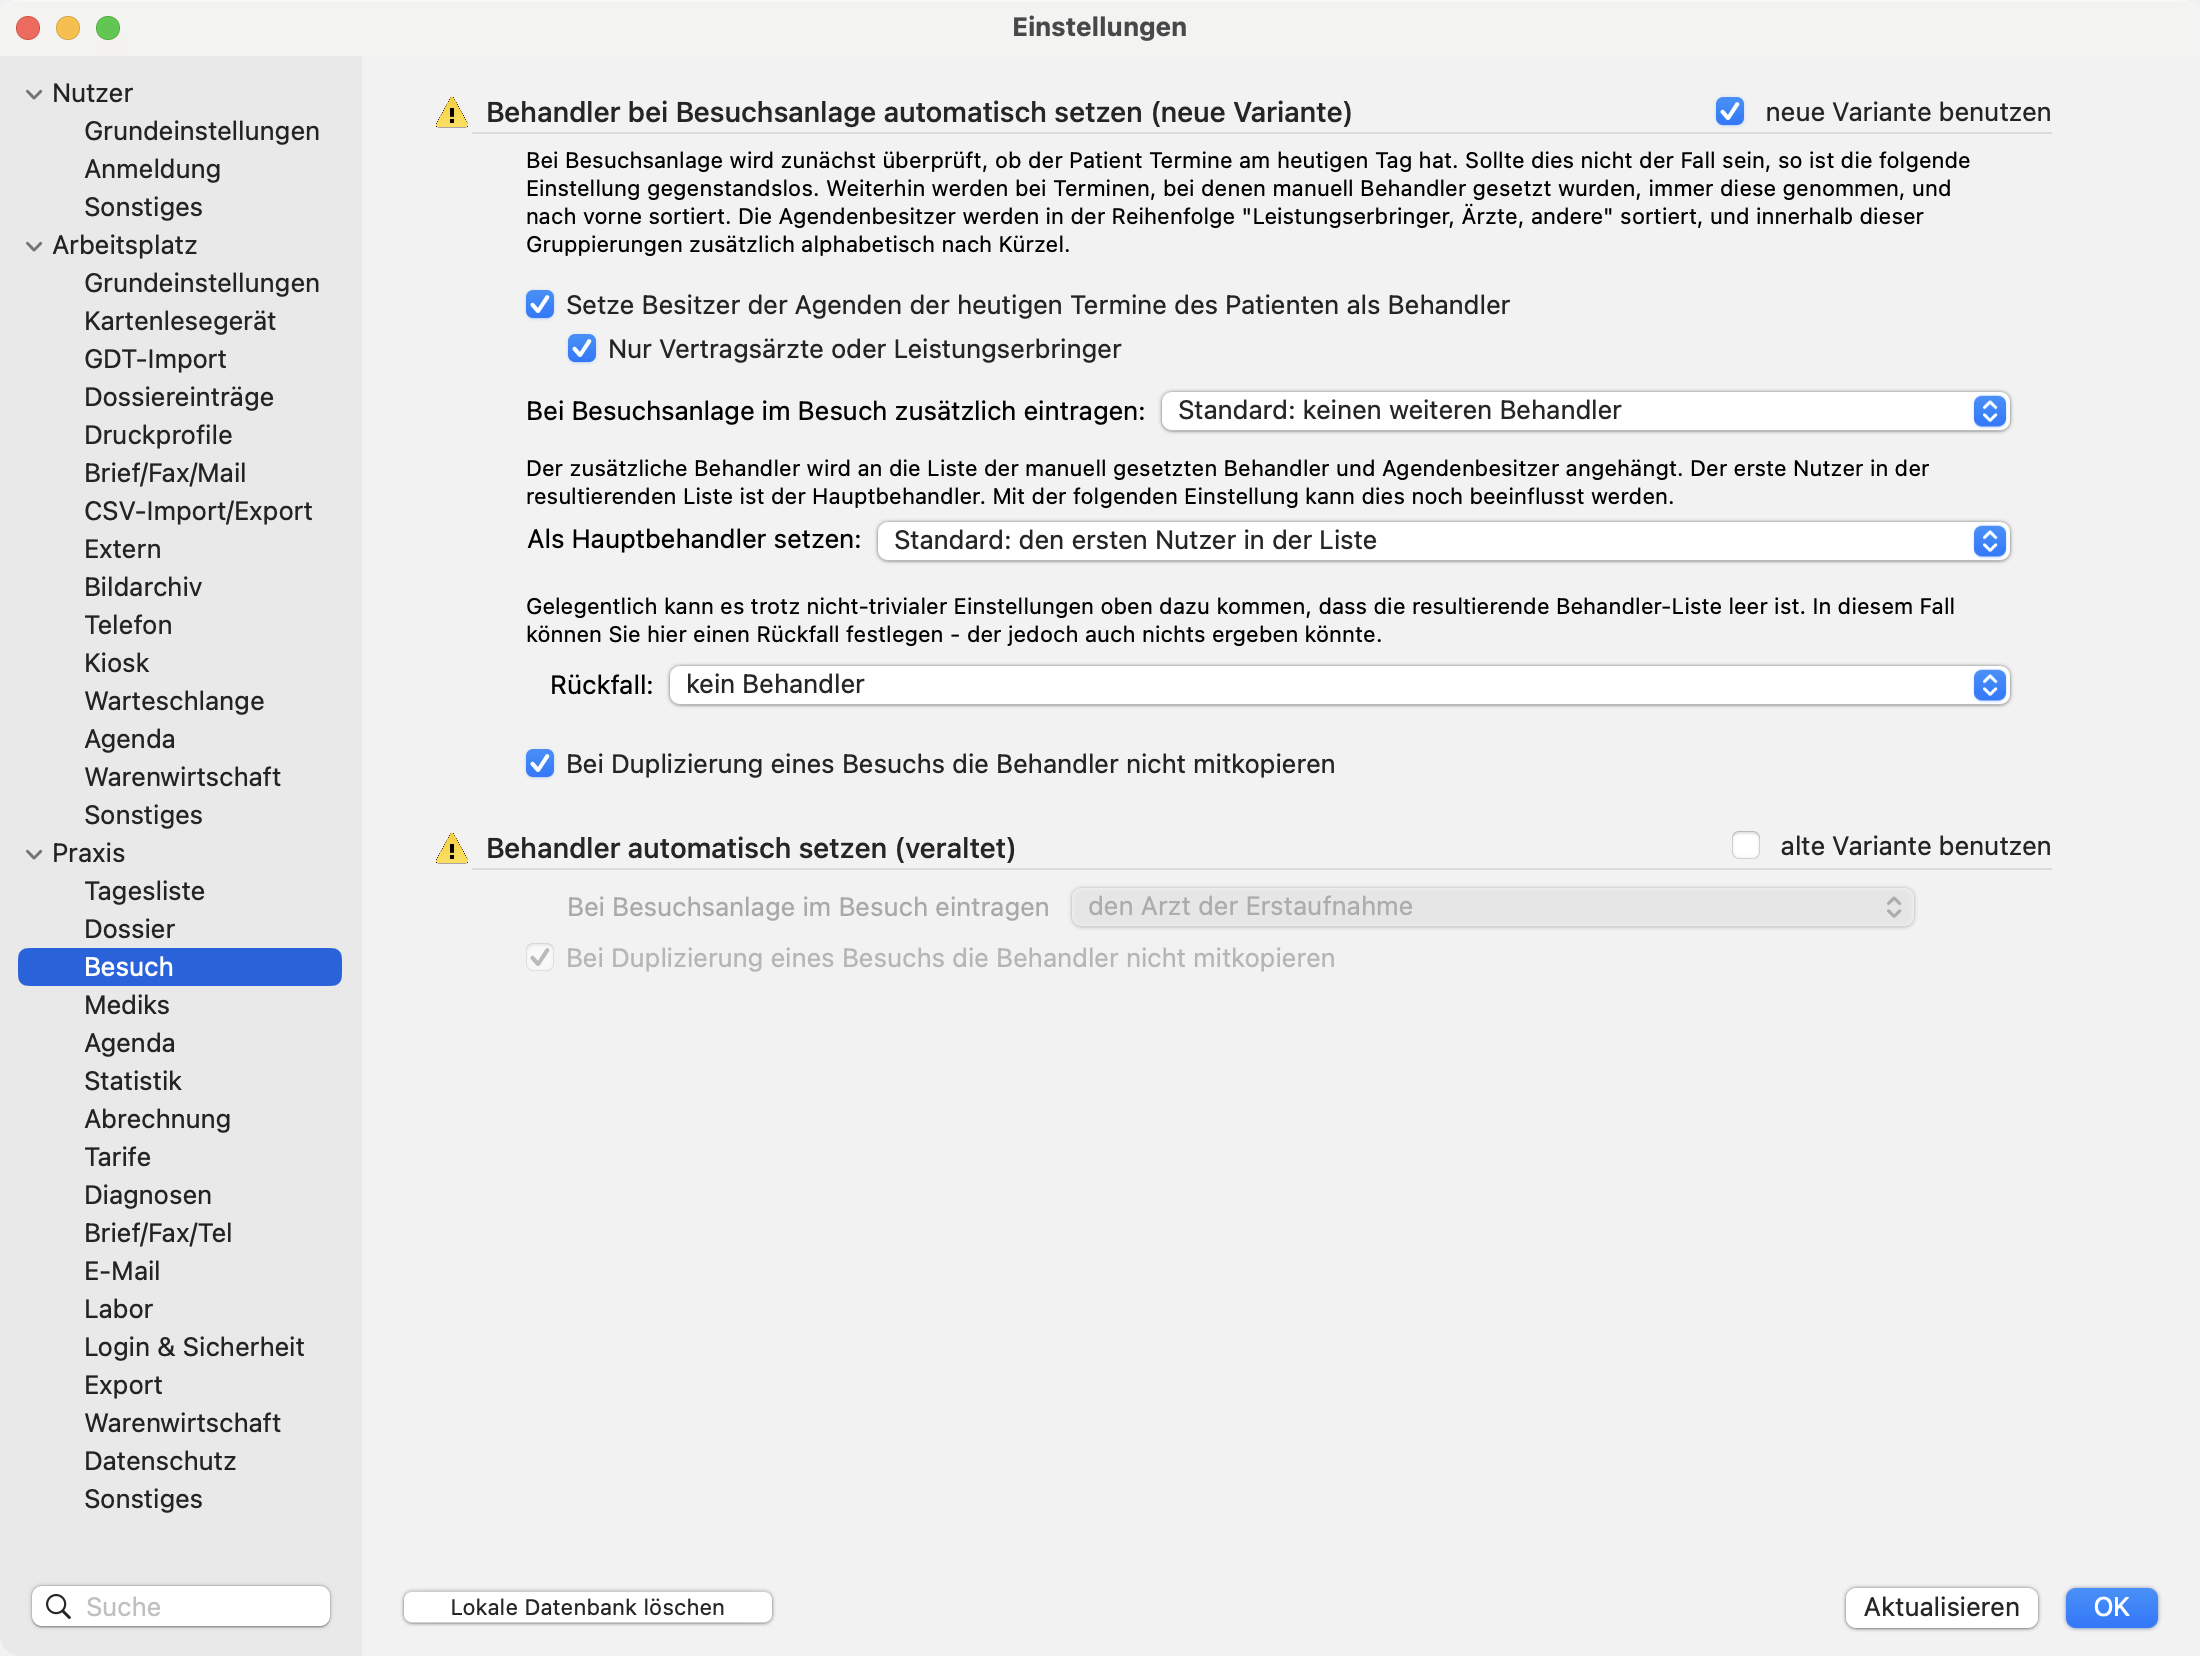Image resolution: width=2200 pixels, height=1656 pixels.
Task: Select Bildarchiv in the sidebar
Action: 143,587
